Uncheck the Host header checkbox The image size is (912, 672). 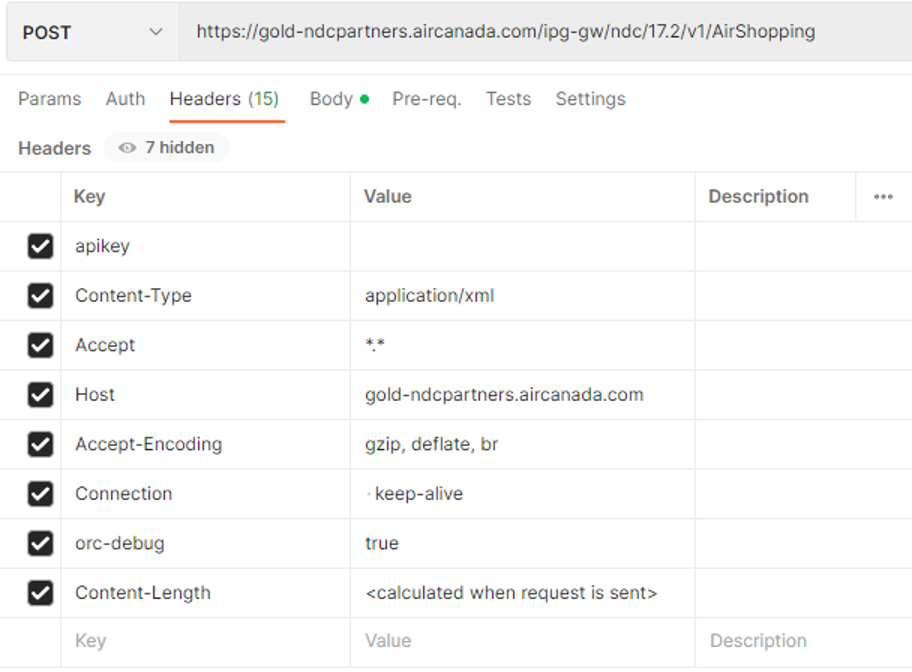tap(40, 395)
